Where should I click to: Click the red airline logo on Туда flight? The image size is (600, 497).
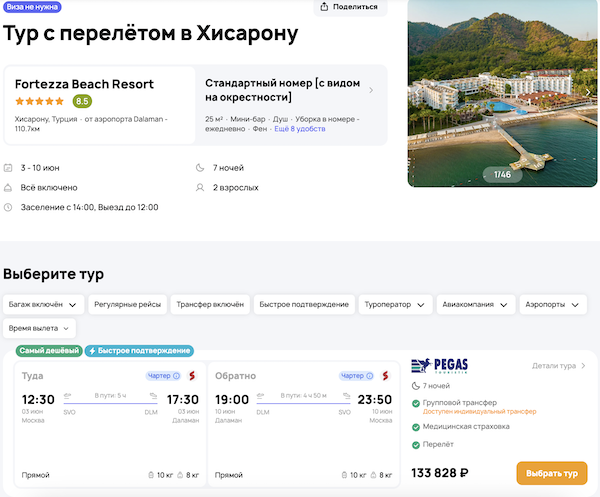coord(192,376)
